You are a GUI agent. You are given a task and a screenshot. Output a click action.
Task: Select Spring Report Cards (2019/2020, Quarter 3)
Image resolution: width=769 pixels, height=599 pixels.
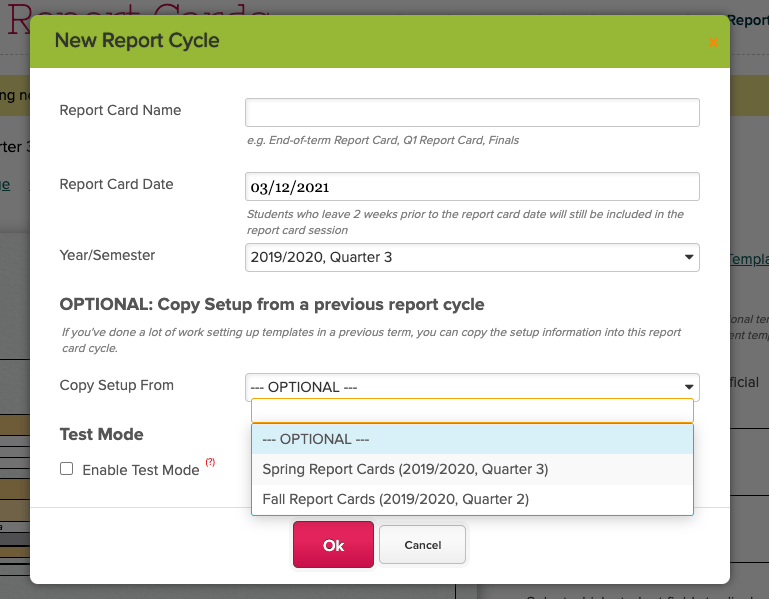click(x=472, y=469)
